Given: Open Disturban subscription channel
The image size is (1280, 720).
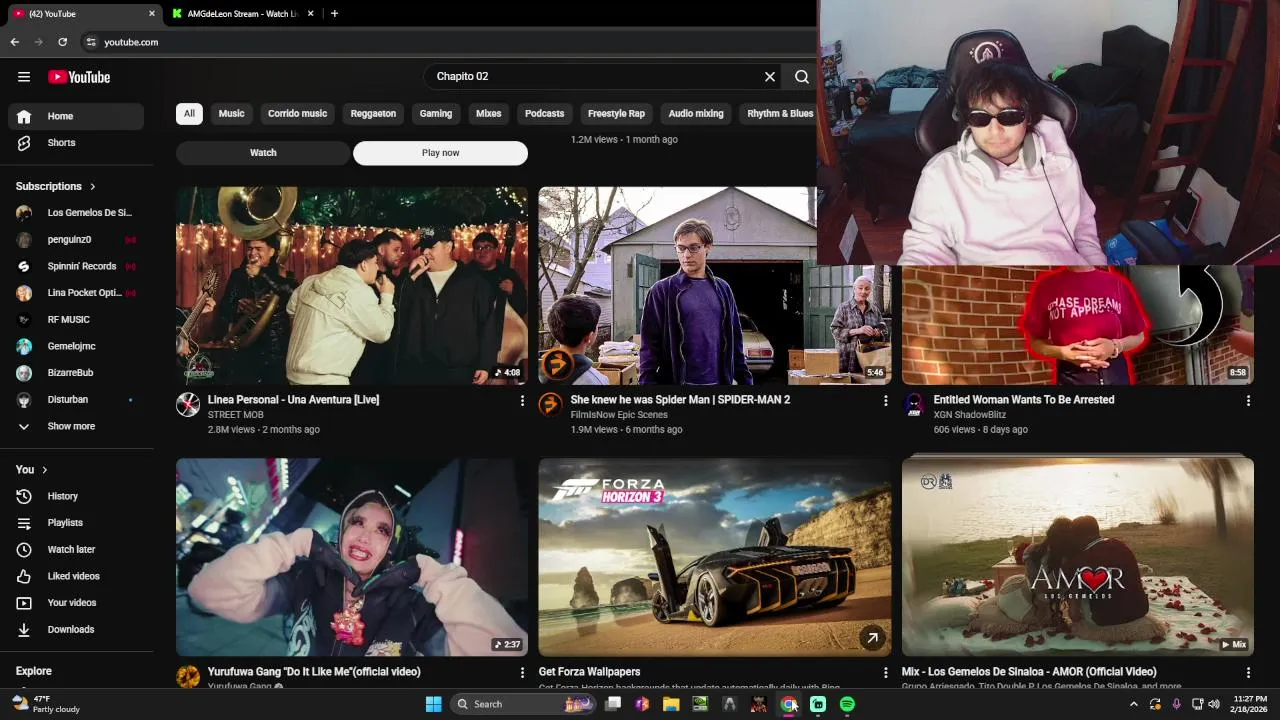Looking at the screenshot, I should tap(76, 399).
